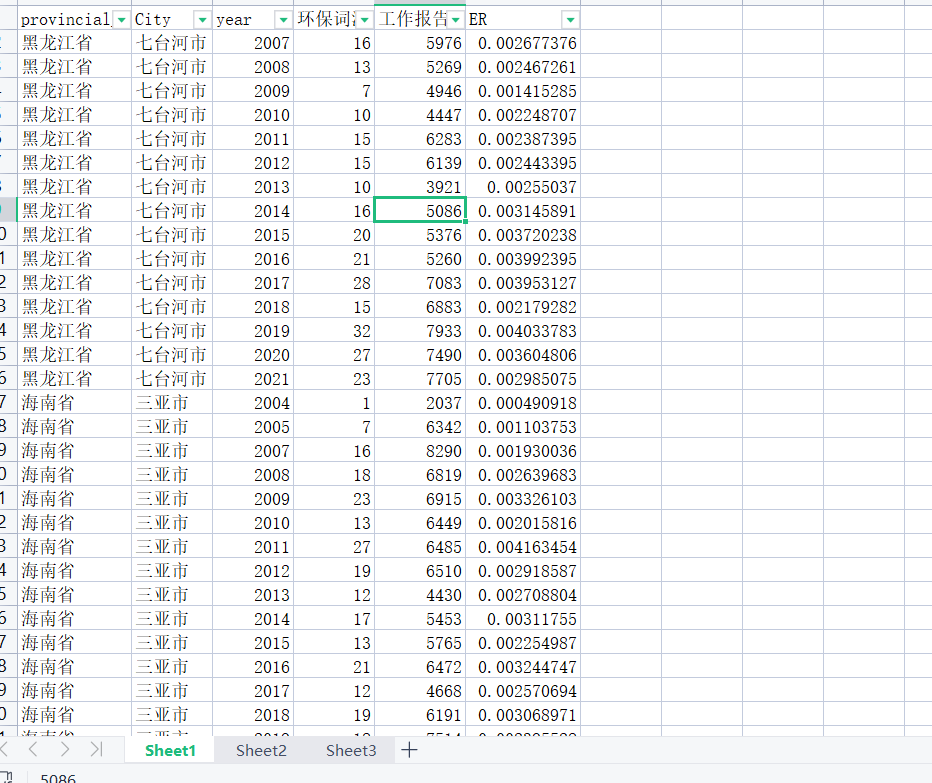Screen dimensions: 932x783
Task: Switch to the Sheet3 tab
Action: tap(351, 750)
